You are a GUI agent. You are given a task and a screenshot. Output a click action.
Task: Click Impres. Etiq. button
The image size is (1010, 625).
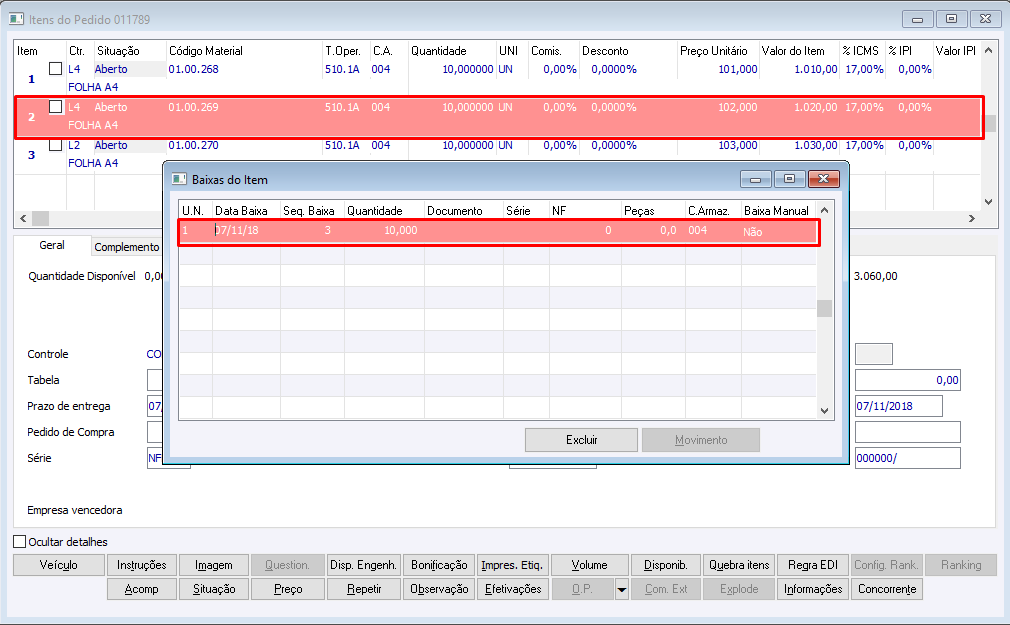tap(513, 565)
